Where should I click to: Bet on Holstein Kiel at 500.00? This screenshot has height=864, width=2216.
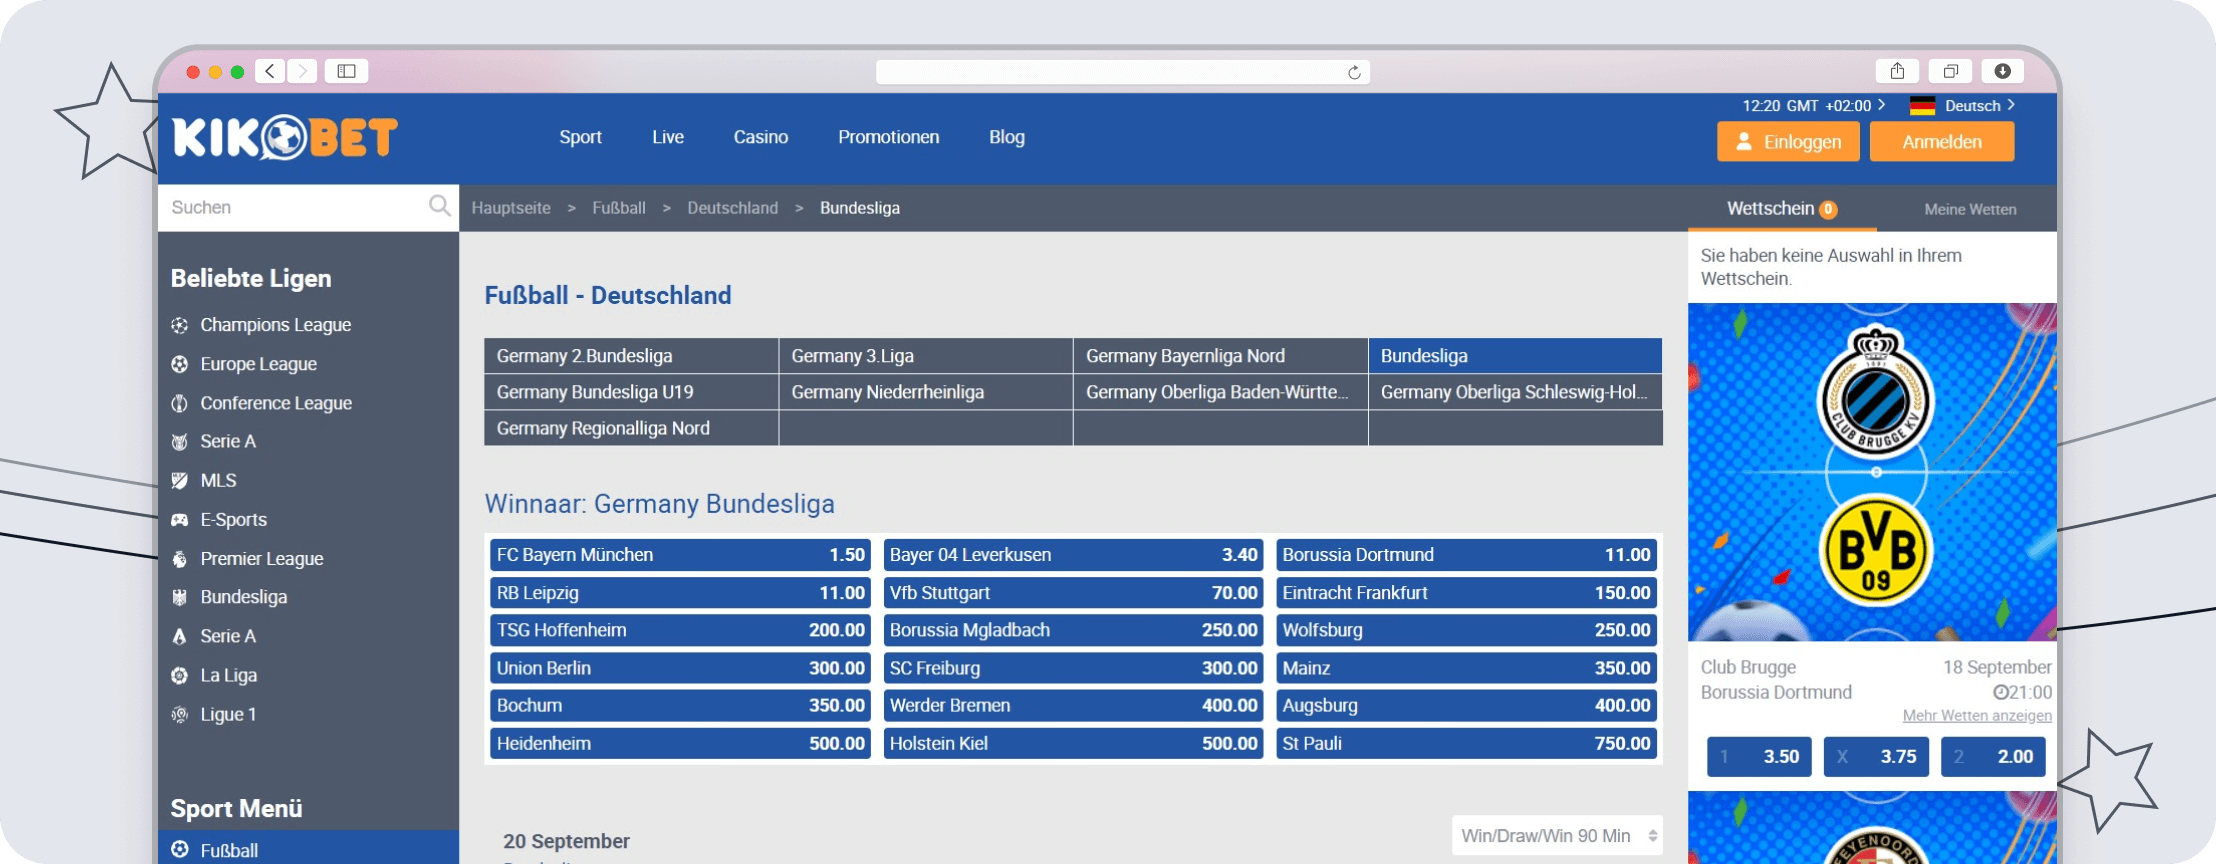click(1073, 743)
